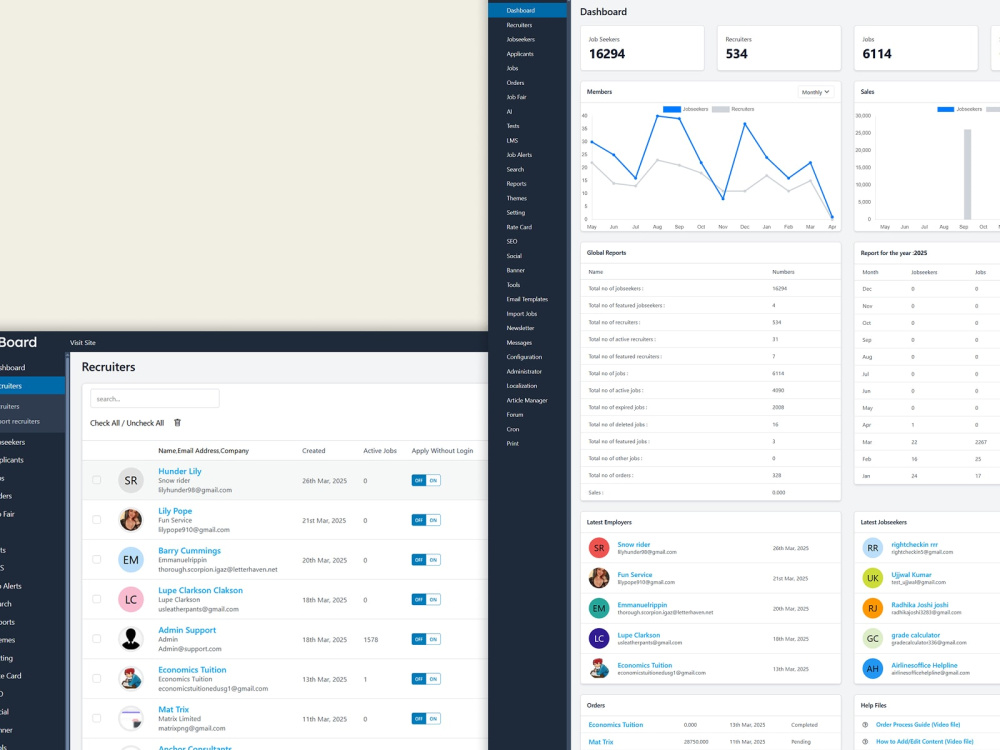
Task: Tick the checkbox for Lily Pope row
Action: (x=96, y=520)
